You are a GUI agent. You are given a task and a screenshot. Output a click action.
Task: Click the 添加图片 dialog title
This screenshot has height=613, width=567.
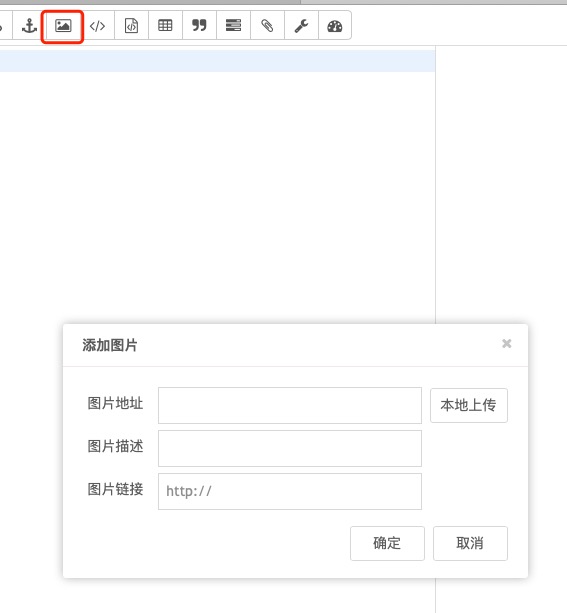(109, 345)
